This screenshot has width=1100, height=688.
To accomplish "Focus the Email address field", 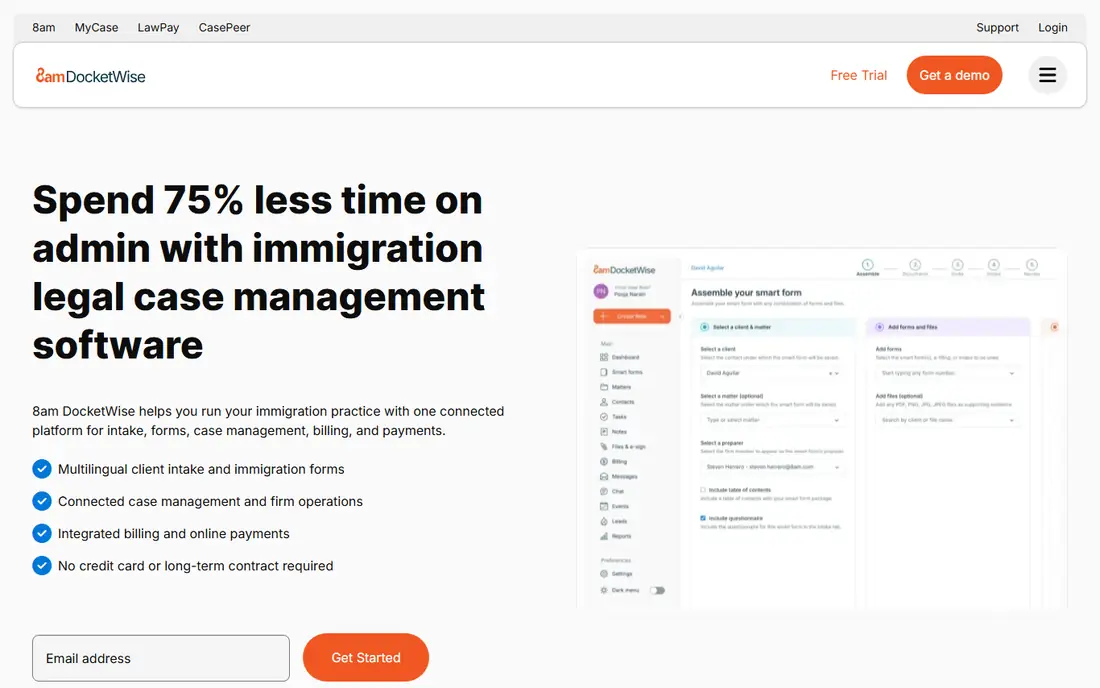I will pos(161,658).
